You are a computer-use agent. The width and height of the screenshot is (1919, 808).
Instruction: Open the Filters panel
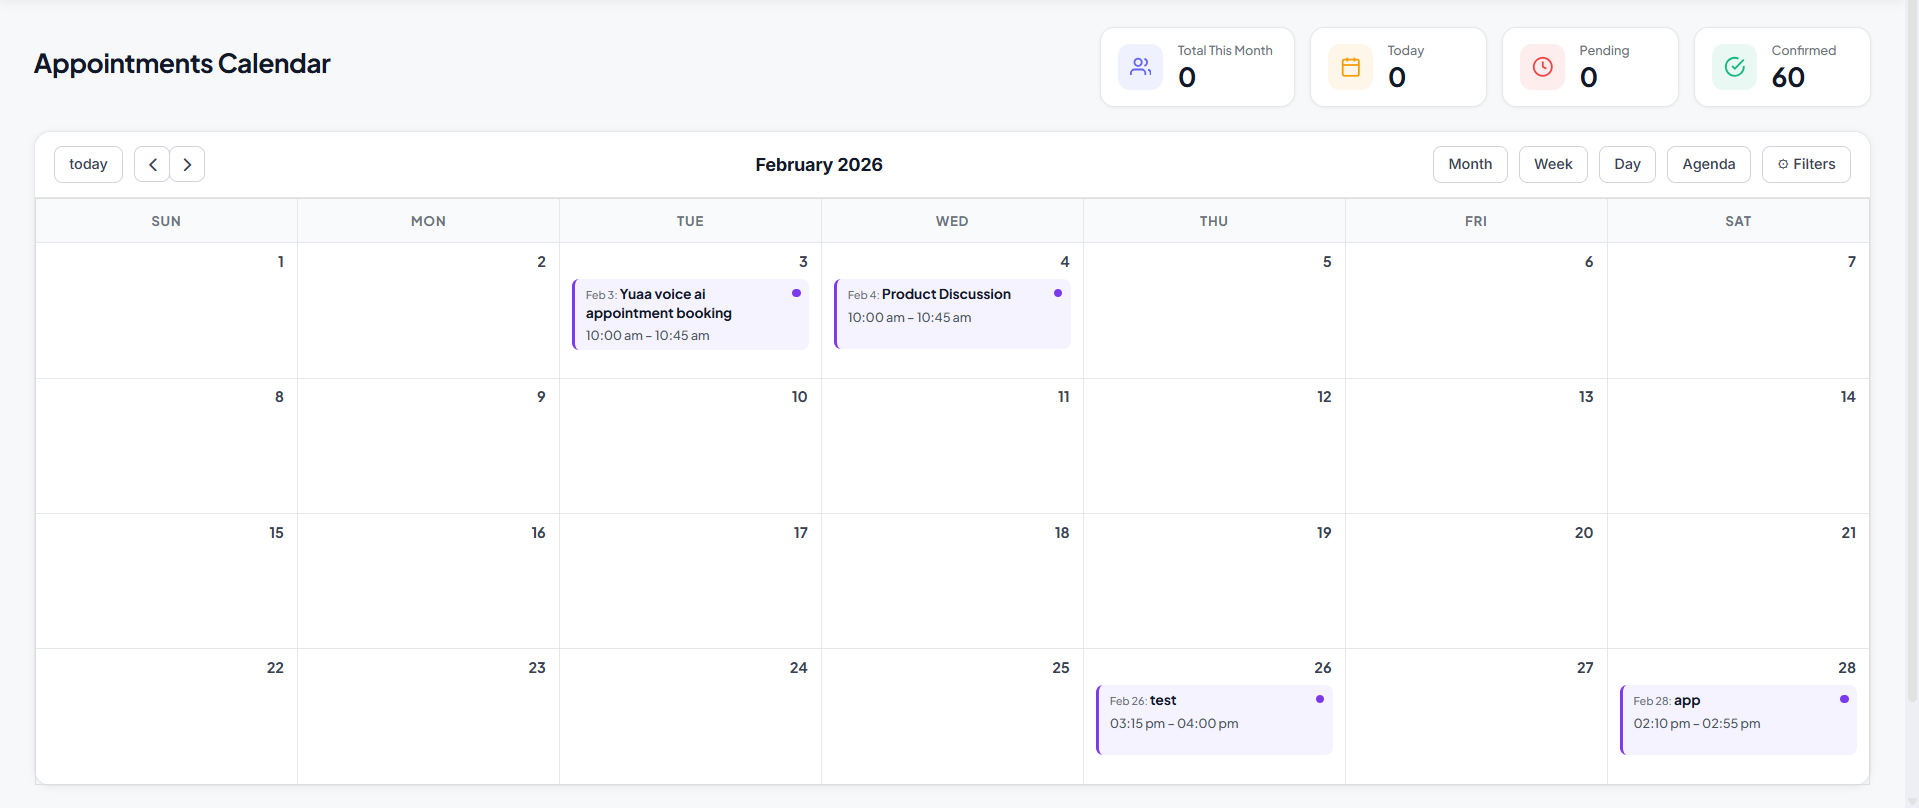[x=1806, y=165]
